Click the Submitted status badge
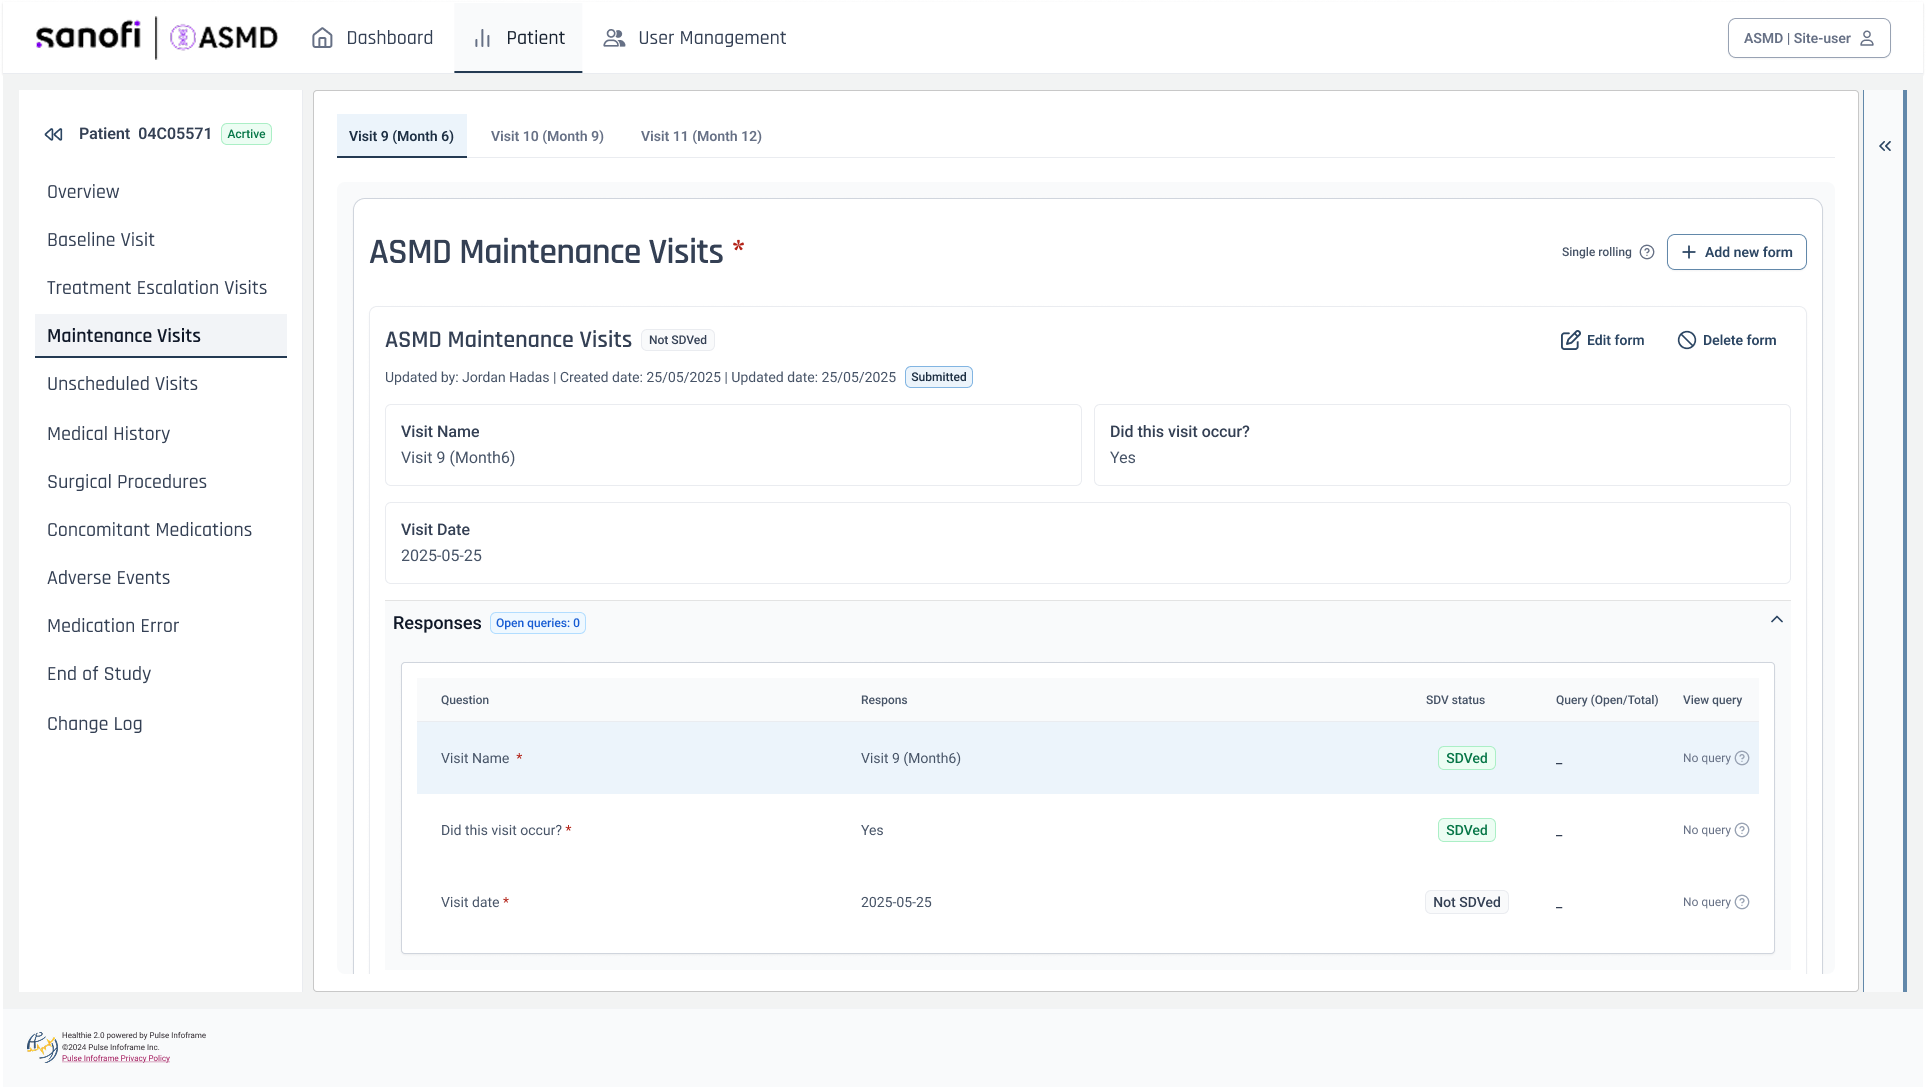Image resolution: width=1926 pixels, height=1087 pixels. (x=938, y=377)
